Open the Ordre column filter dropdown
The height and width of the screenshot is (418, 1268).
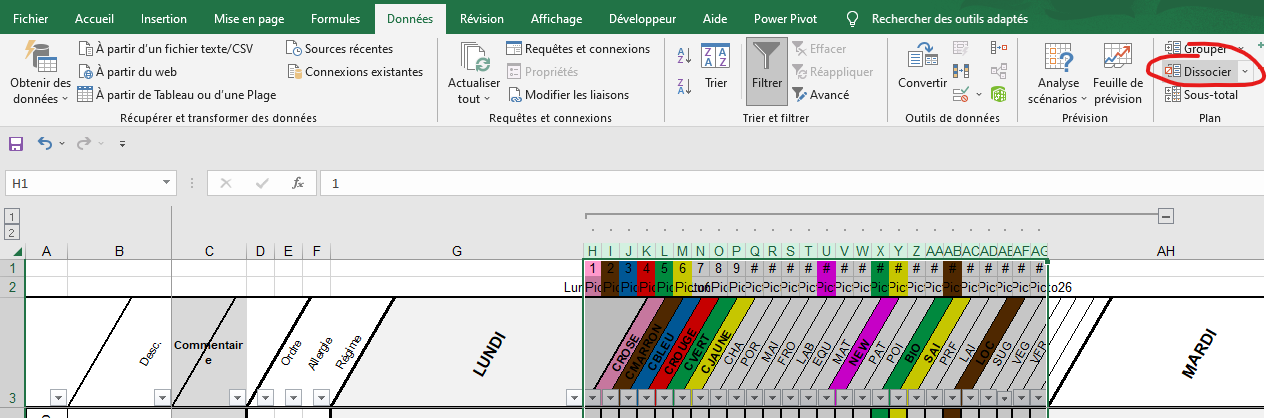[x=264, y=398]
